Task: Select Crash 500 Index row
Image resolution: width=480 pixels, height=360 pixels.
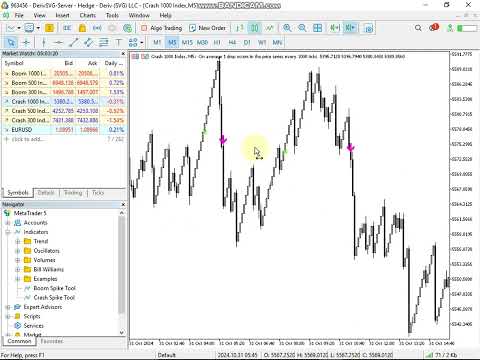Action: coord(64,111)
